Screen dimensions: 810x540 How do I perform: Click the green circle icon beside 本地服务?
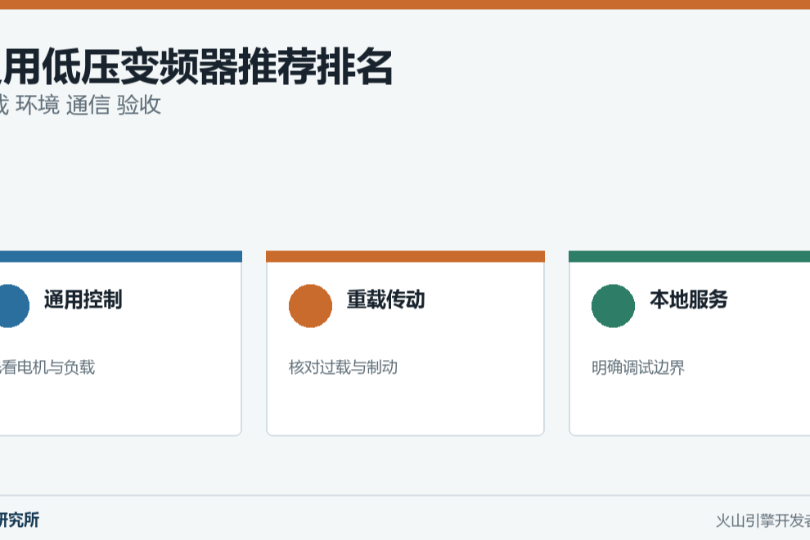click(x=613, y=306)
